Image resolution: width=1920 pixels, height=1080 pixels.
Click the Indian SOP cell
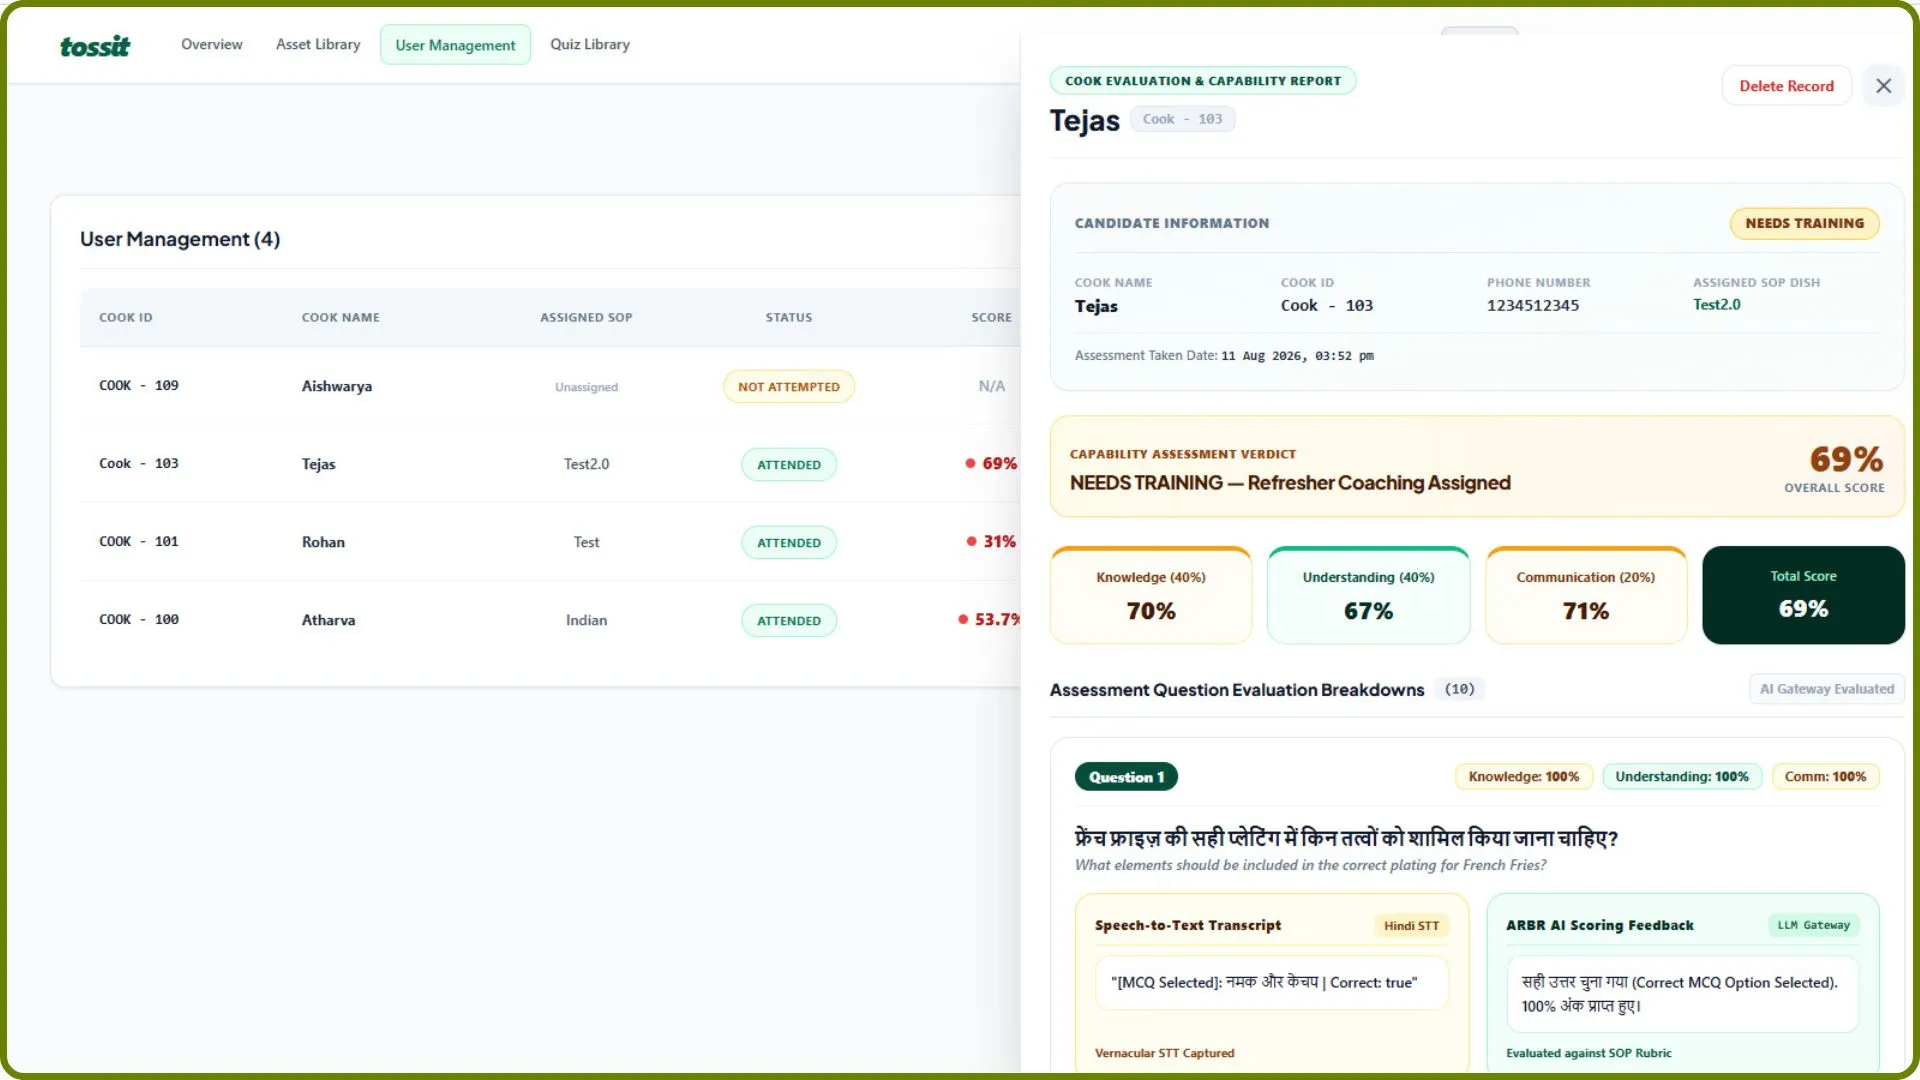pyautogui.click(x=586, y=620)
